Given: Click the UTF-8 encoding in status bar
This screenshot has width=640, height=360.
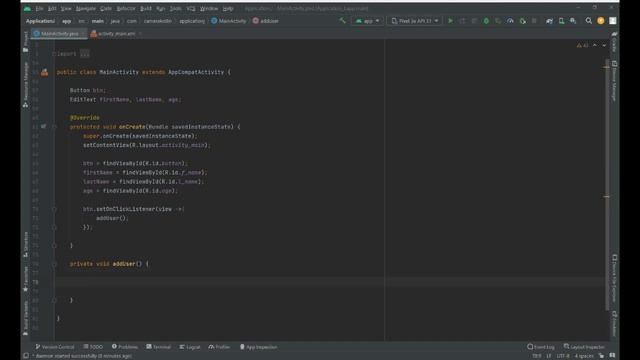Looking at the screenshot, I should [x=563, y=356].
